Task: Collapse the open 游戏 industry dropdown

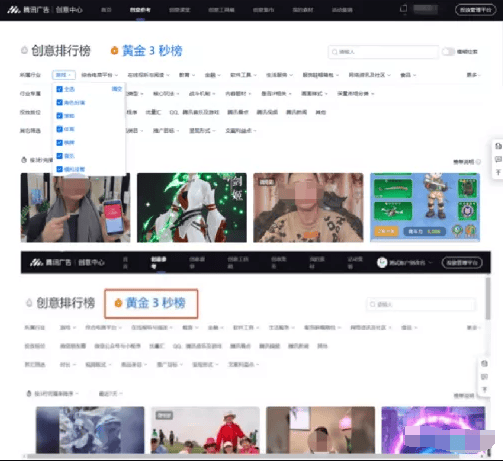Action: click(x=64, y=75)
